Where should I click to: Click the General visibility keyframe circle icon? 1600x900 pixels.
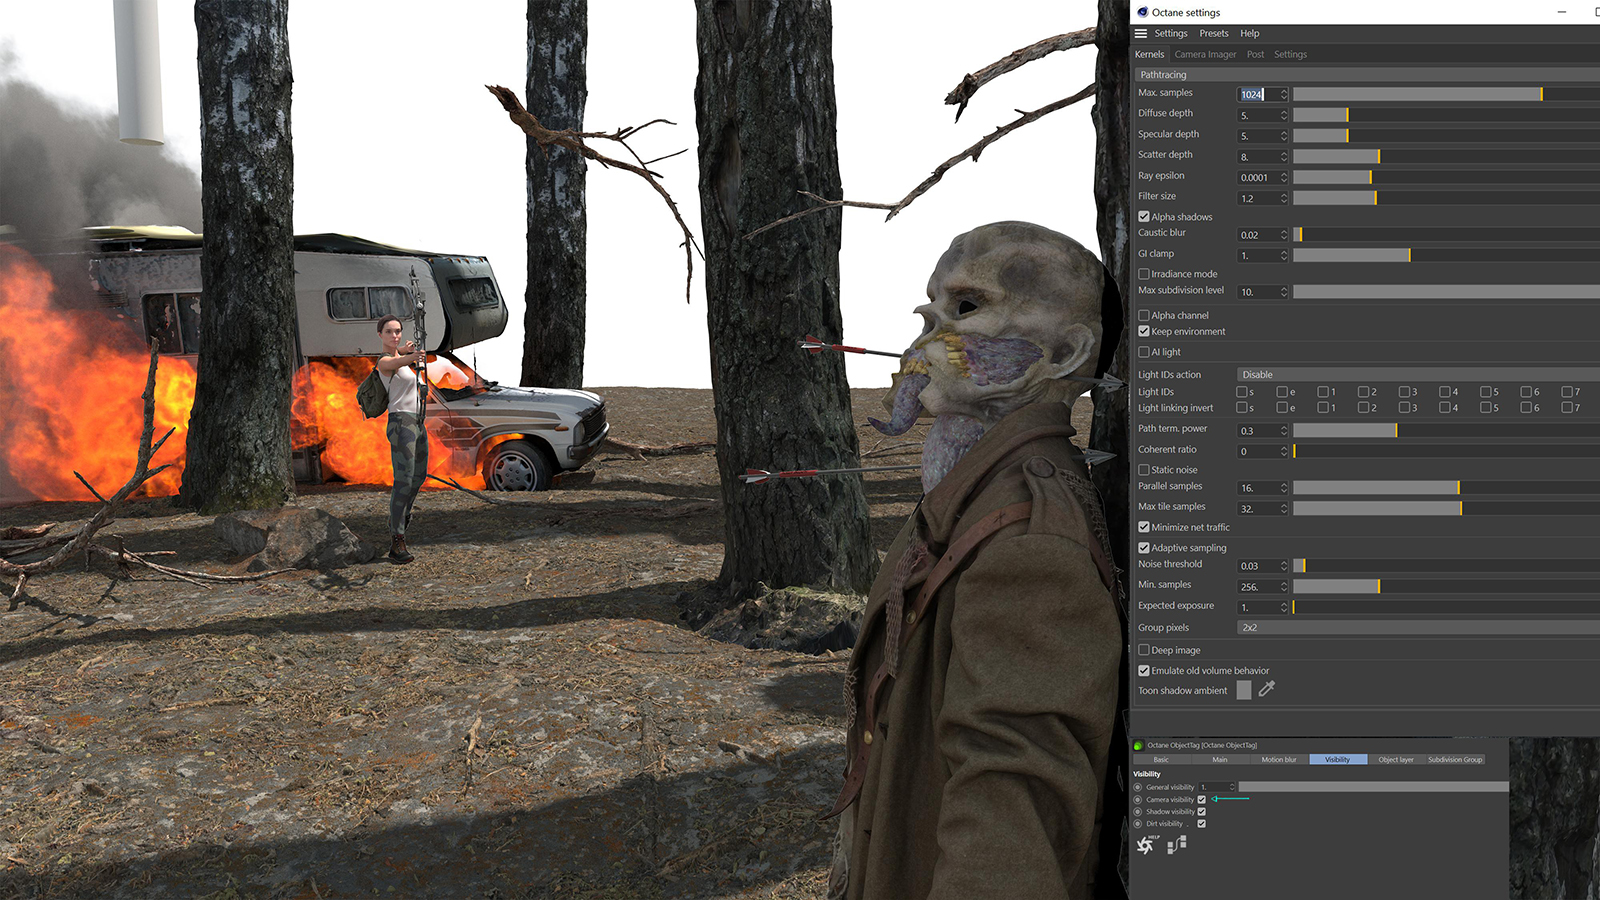click(x=1137, y=787)
